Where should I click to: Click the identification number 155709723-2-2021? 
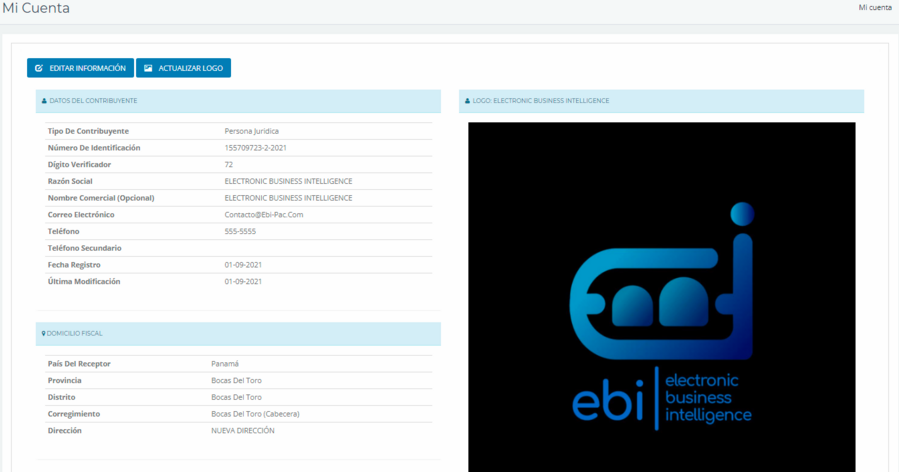tap(256, 148)
